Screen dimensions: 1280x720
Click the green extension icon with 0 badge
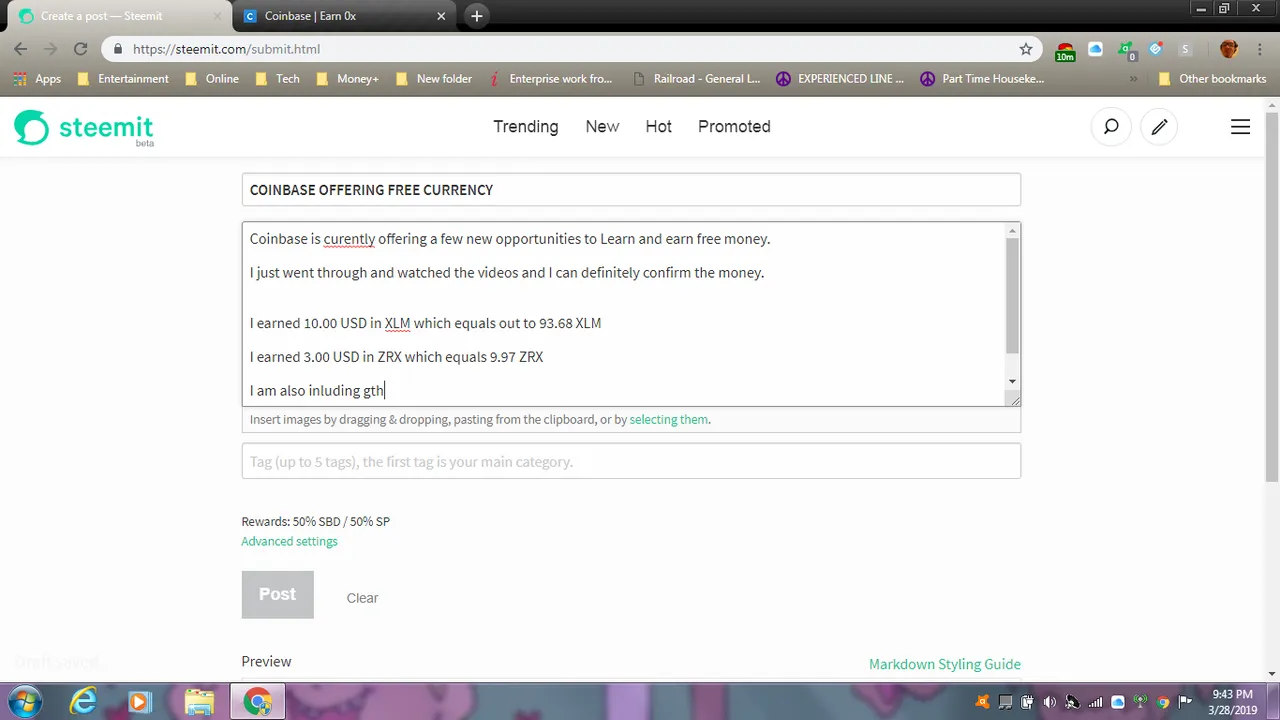click(x=1126, y=50)
